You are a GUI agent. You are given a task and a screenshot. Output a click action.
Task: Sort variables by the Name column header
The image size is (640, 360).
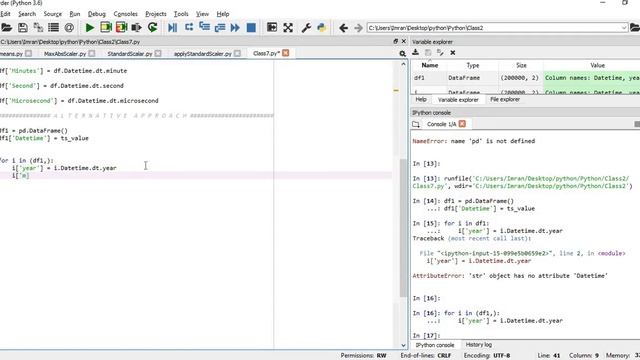[x=429, y=65]
